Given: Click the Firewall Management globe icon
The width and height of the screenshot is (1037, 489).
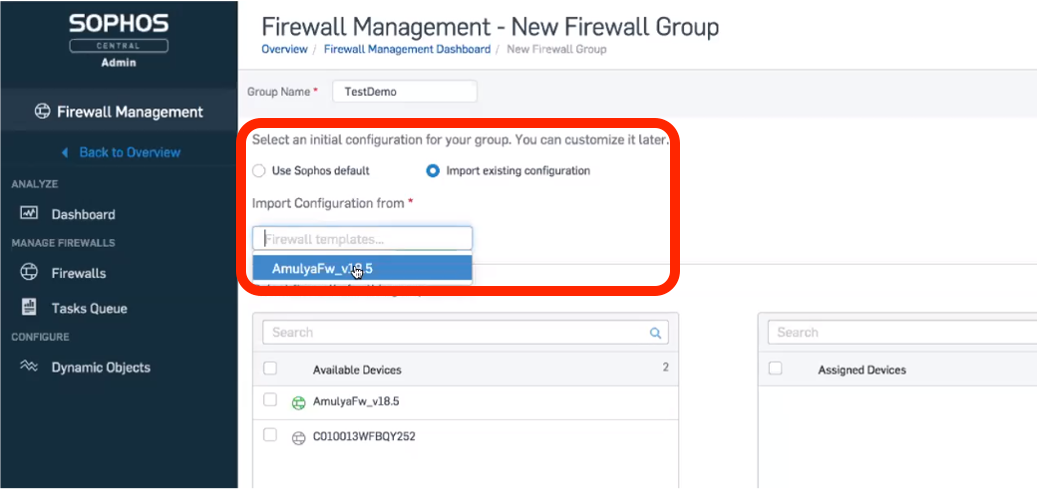Looking at the screenshot, I should [42, 112].
